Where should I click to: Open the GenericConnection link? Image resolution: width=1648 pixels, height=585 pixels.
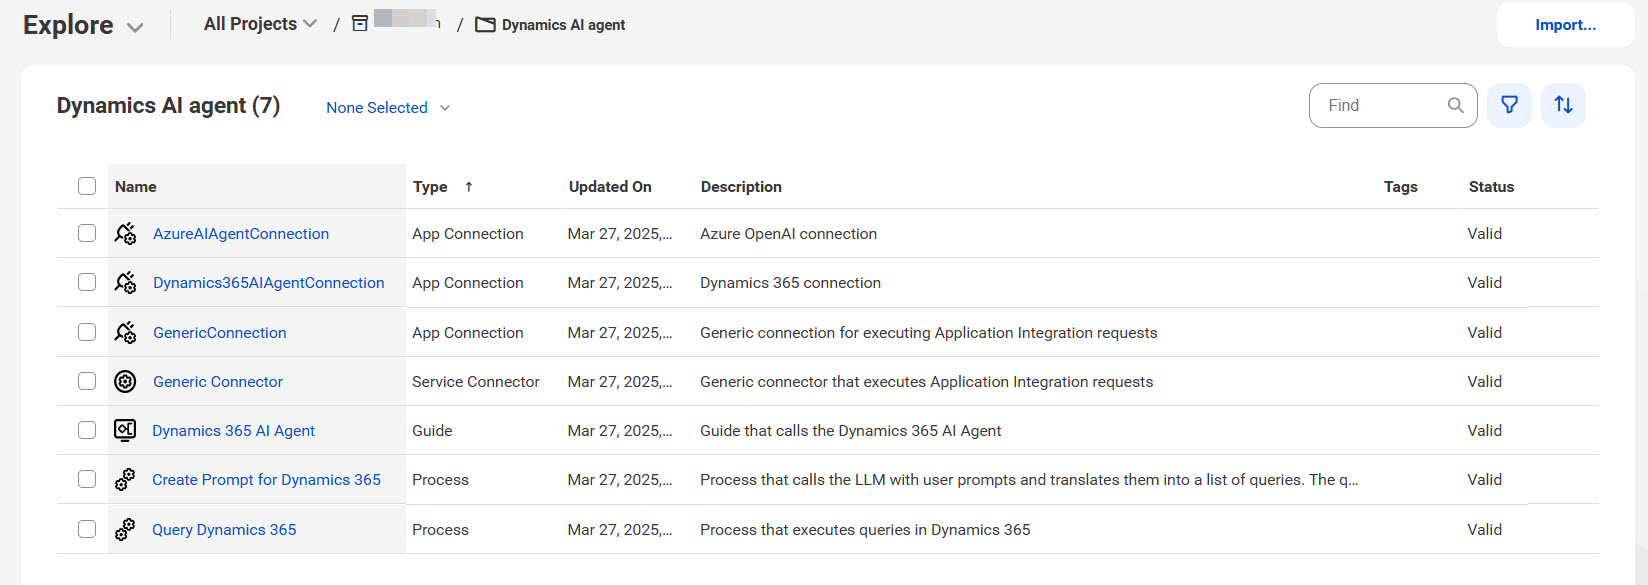click(x=219, y=333)
